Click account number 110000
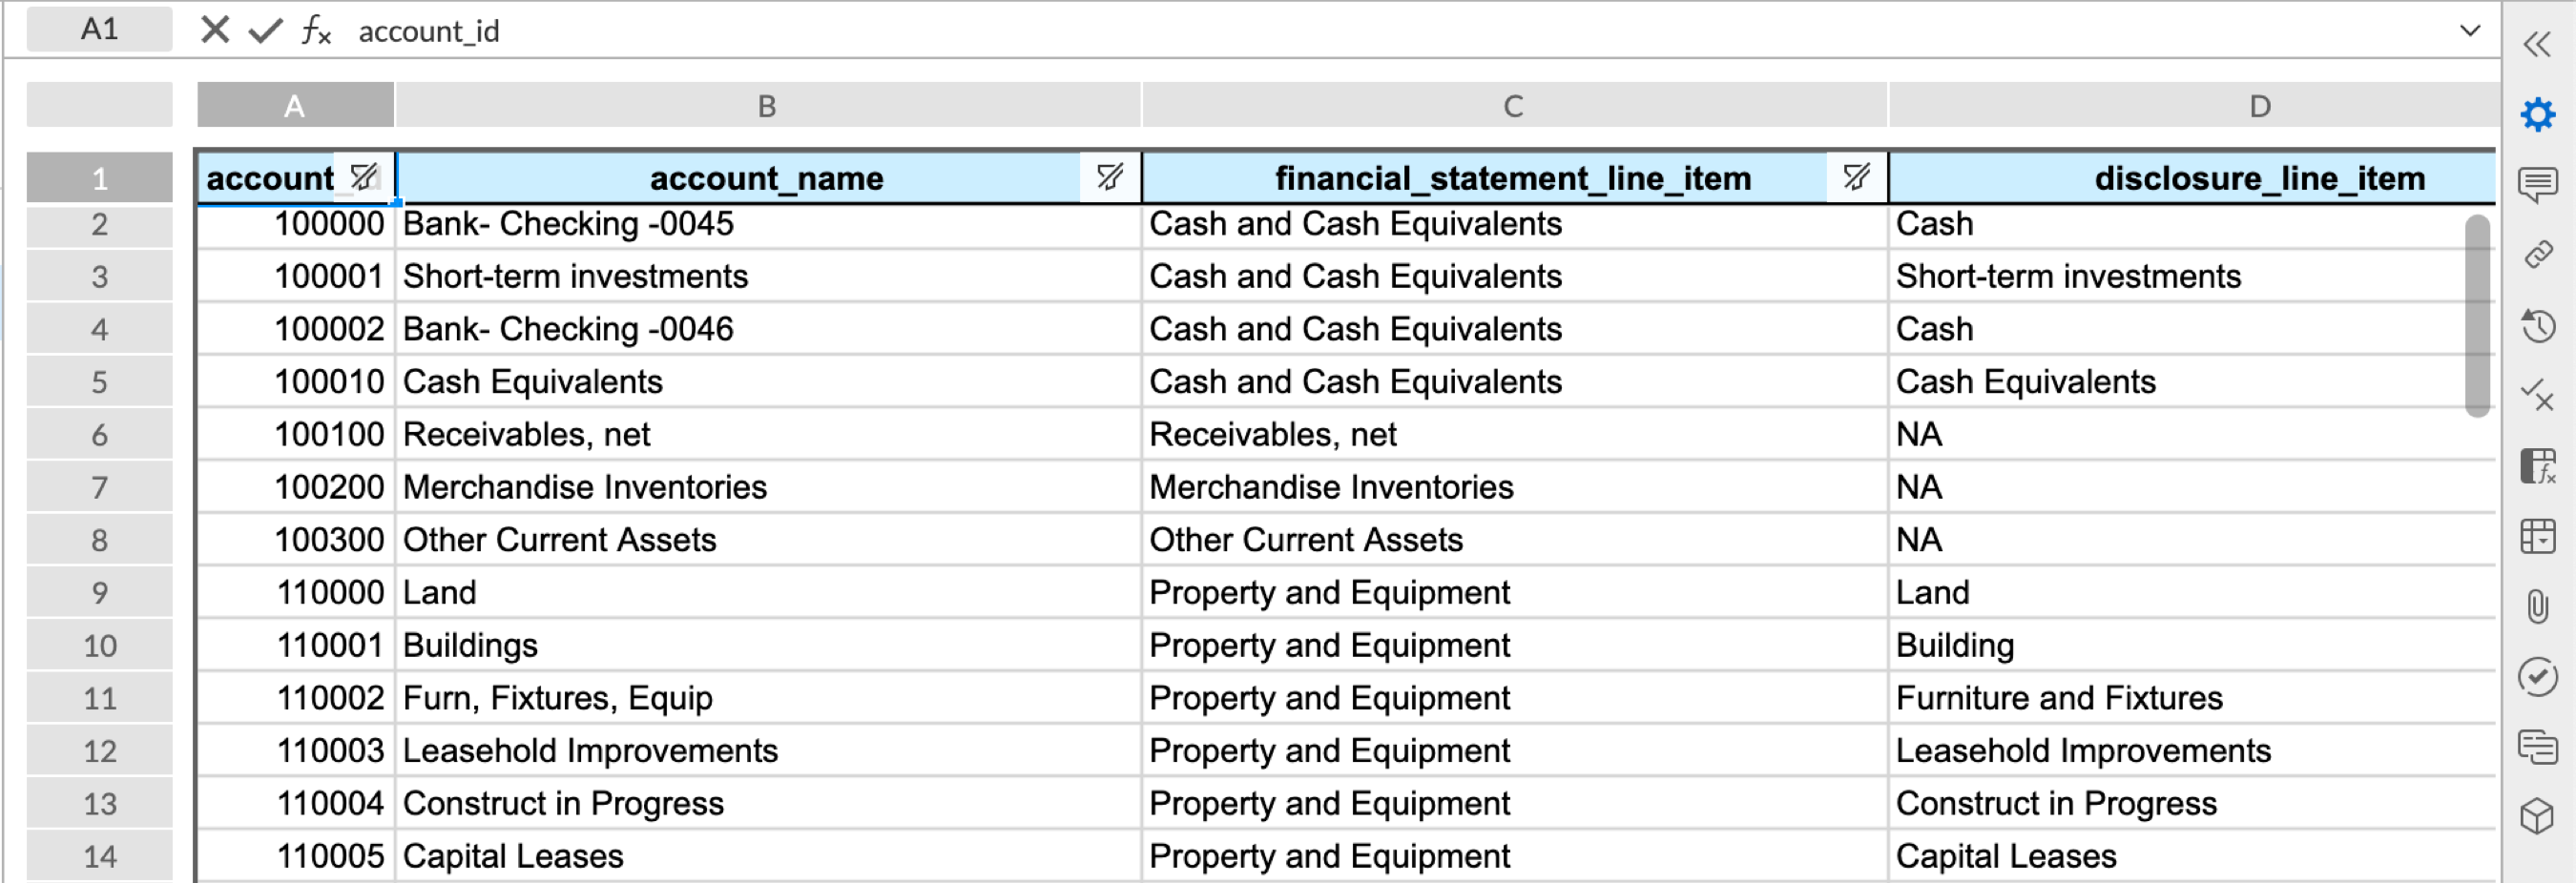The width and height of the screenshot is (2576, 883). pyautogui.click(x=296, y=593)
